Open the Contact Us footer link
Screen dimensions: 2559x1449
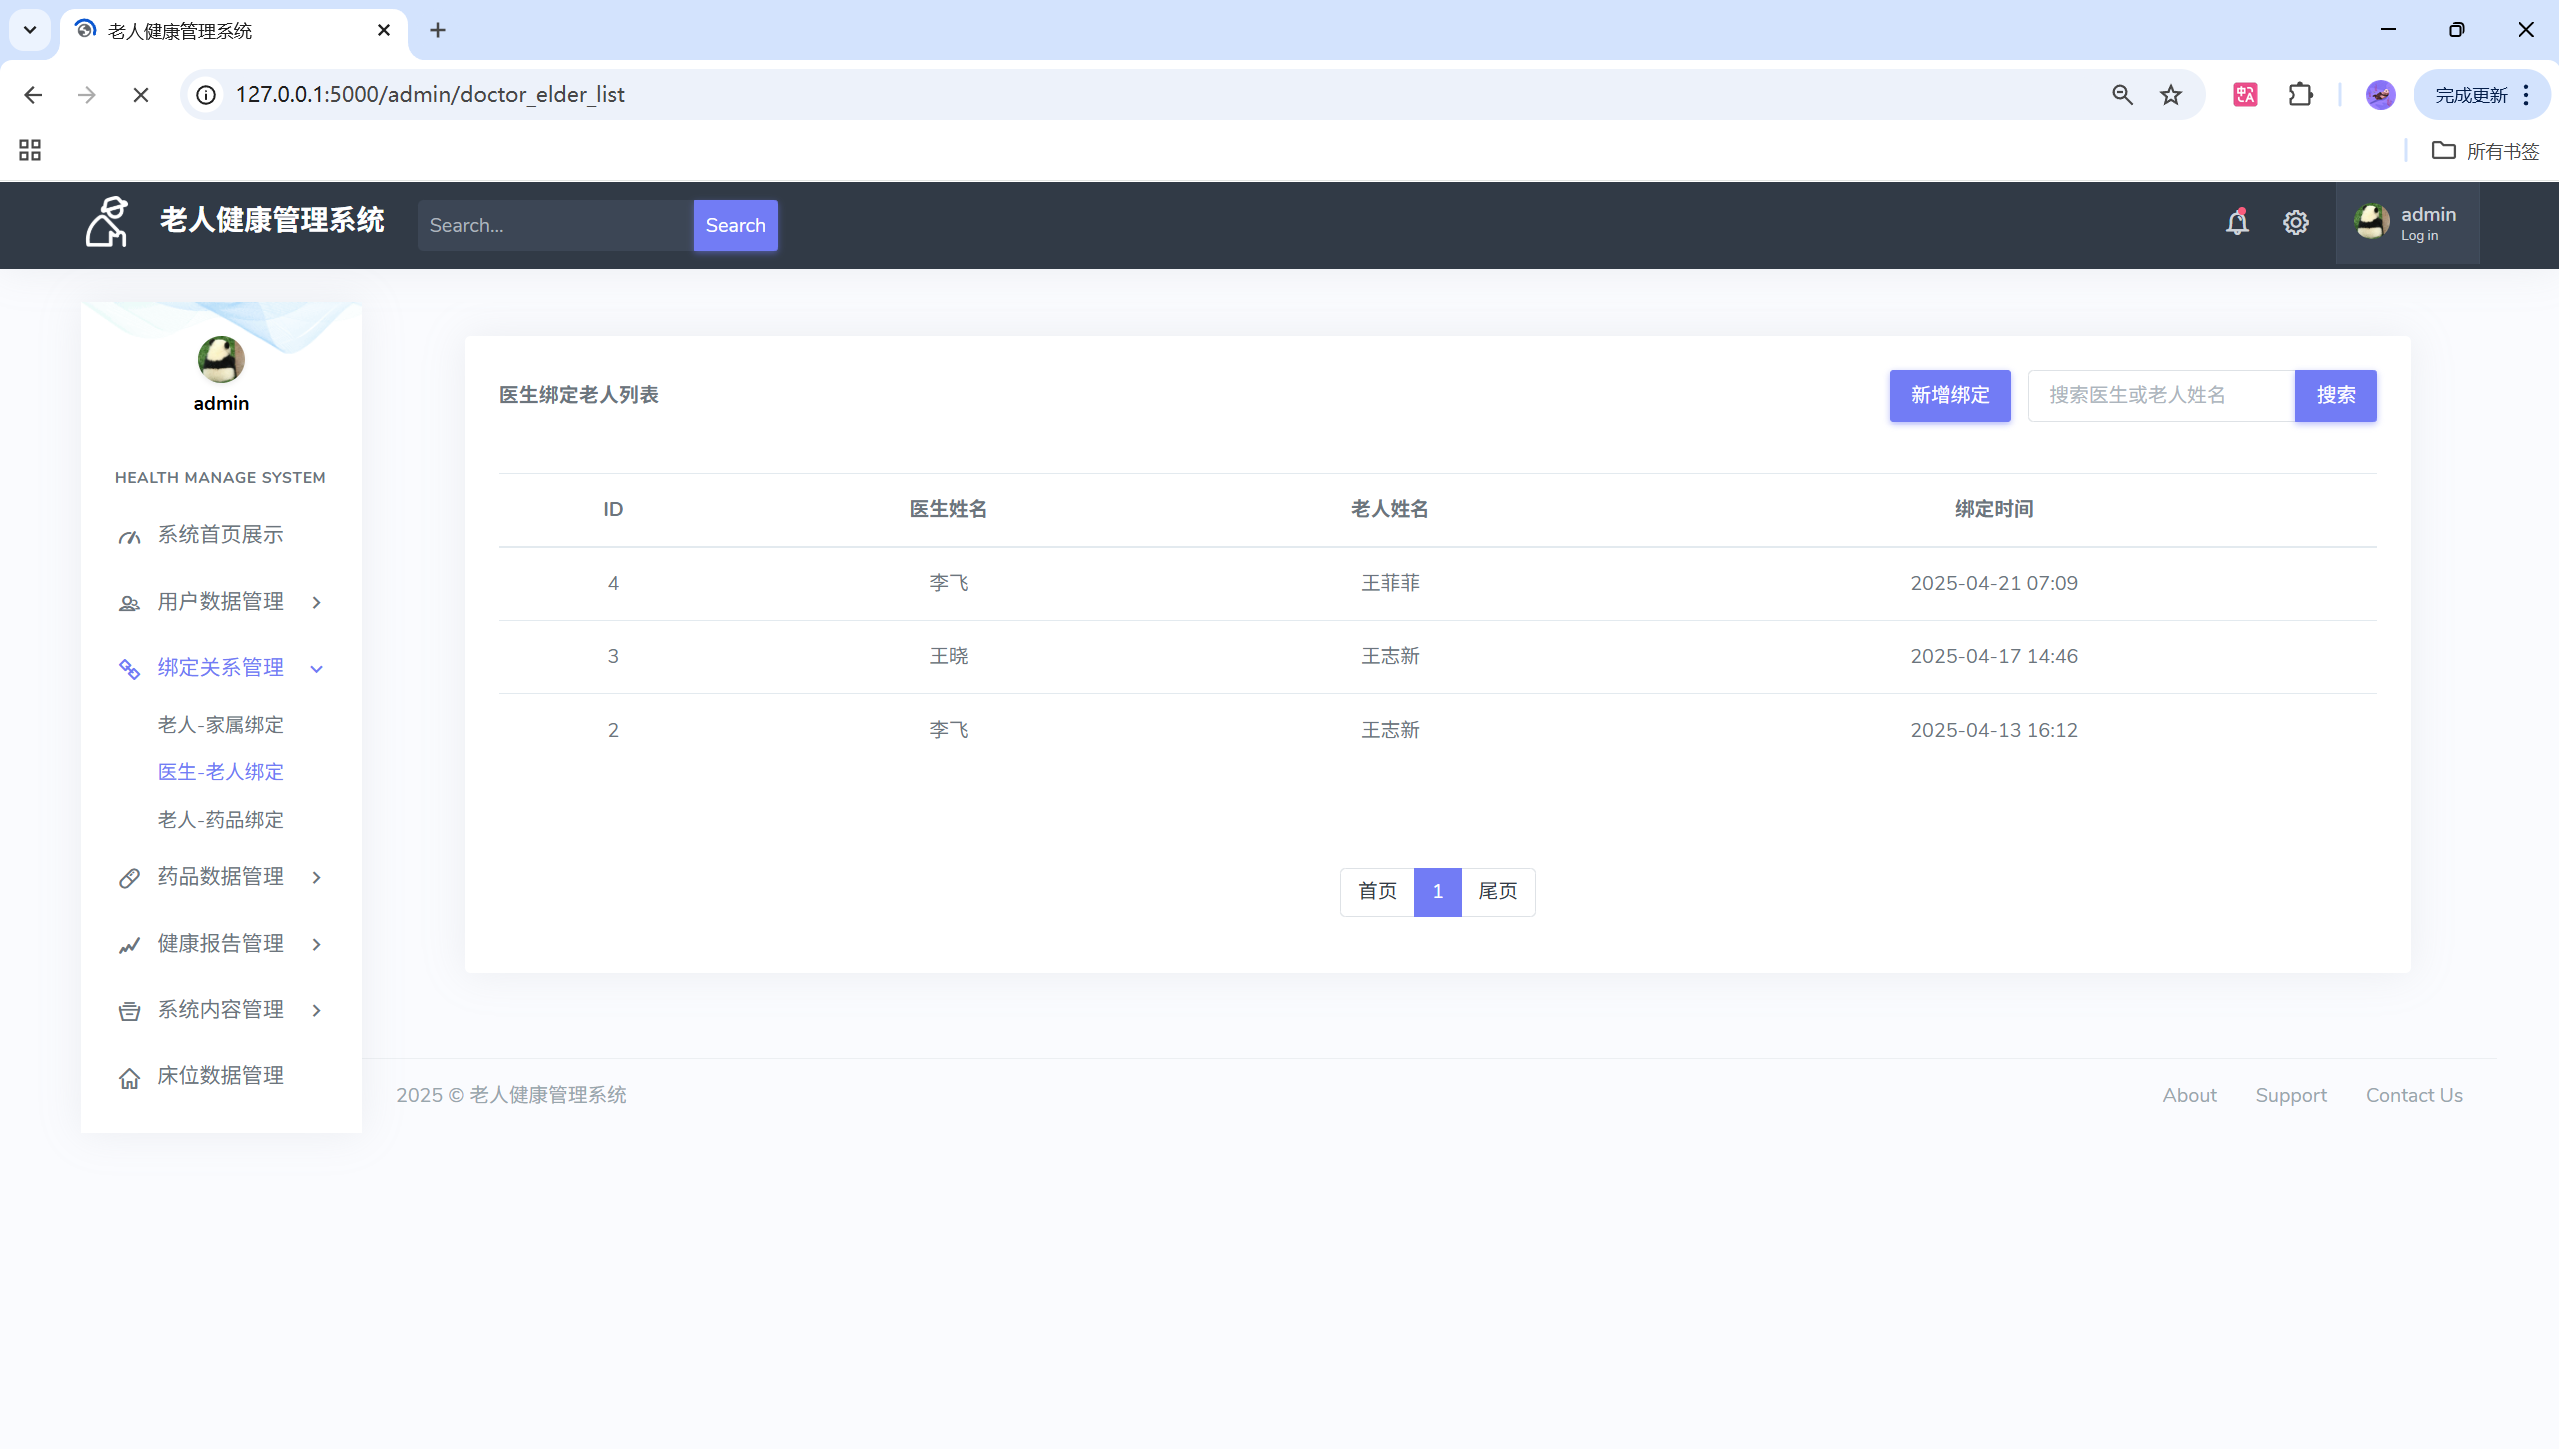point(2413,1095)
